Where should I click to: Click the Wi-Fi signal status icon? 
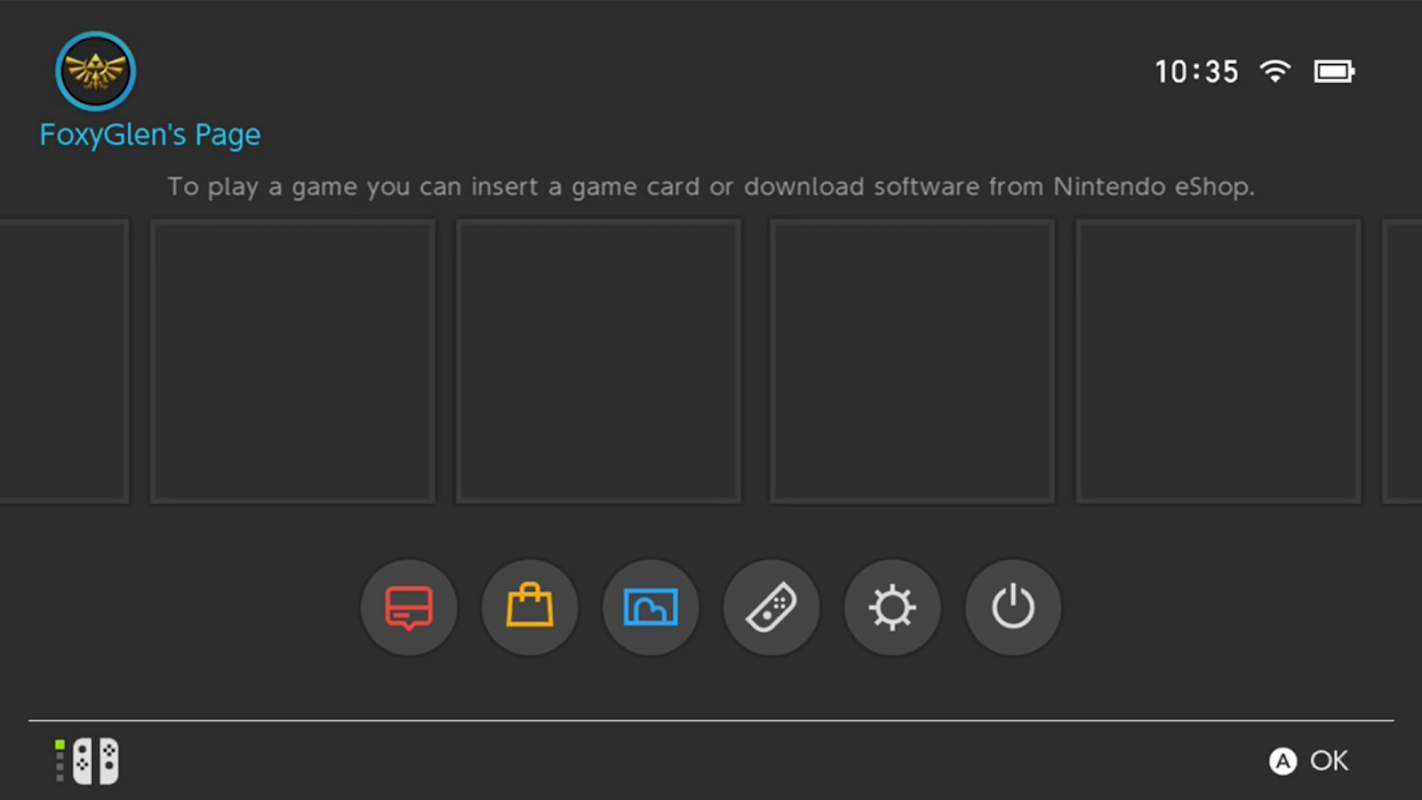pyautogui.click(x=1275, y=71)
